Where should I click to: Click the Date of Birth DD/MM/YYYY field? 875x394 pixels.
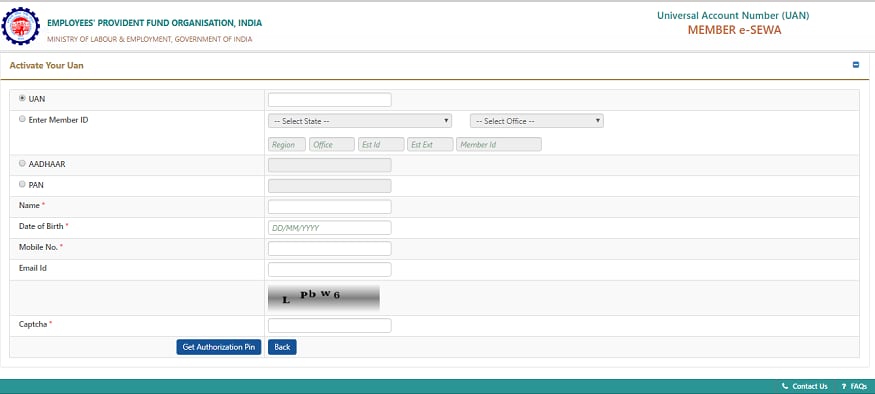tap(330, 228)
